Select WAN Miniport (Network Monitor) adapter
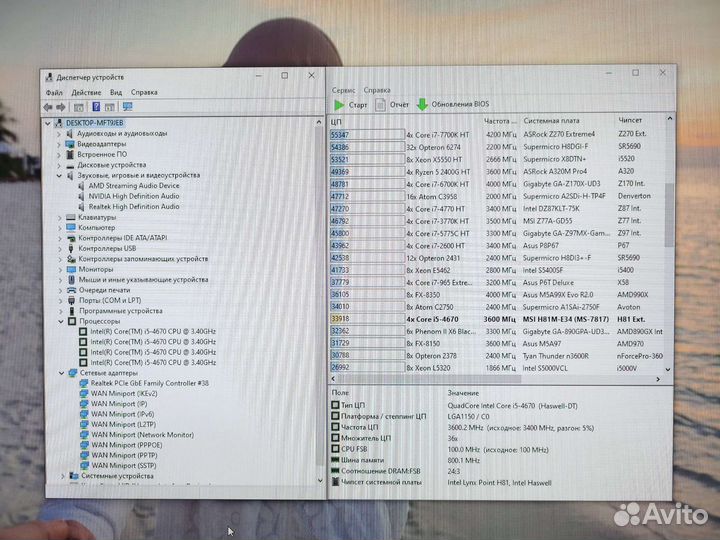 click(142, 435)
